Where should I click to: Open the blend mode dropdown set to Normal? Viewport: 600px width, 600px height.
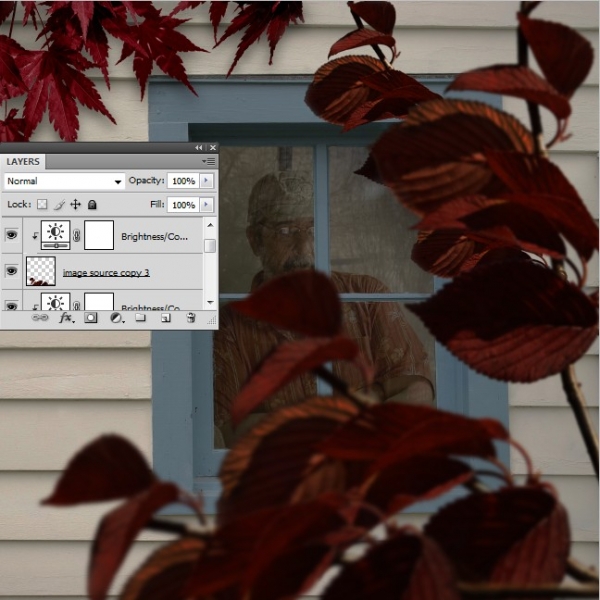click(64, 181)
